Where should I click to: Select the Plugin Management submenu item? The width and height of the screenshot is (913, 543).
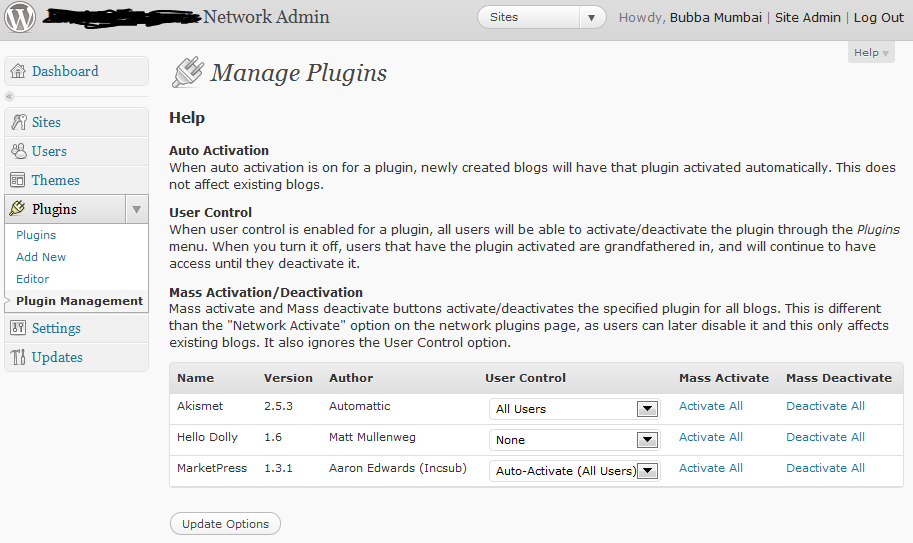79,301
